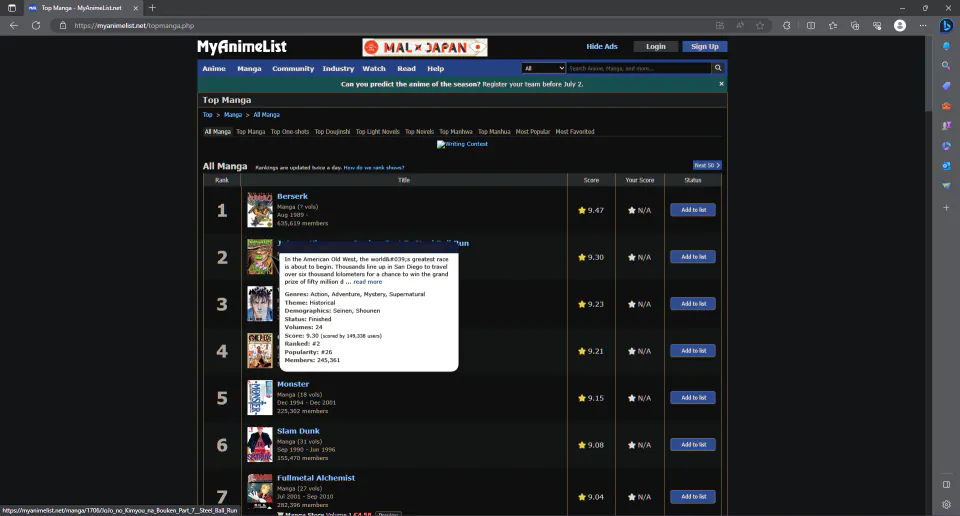Click the site search magnifier button
Viewport: 960px width, 516px height.
(718, 68)
